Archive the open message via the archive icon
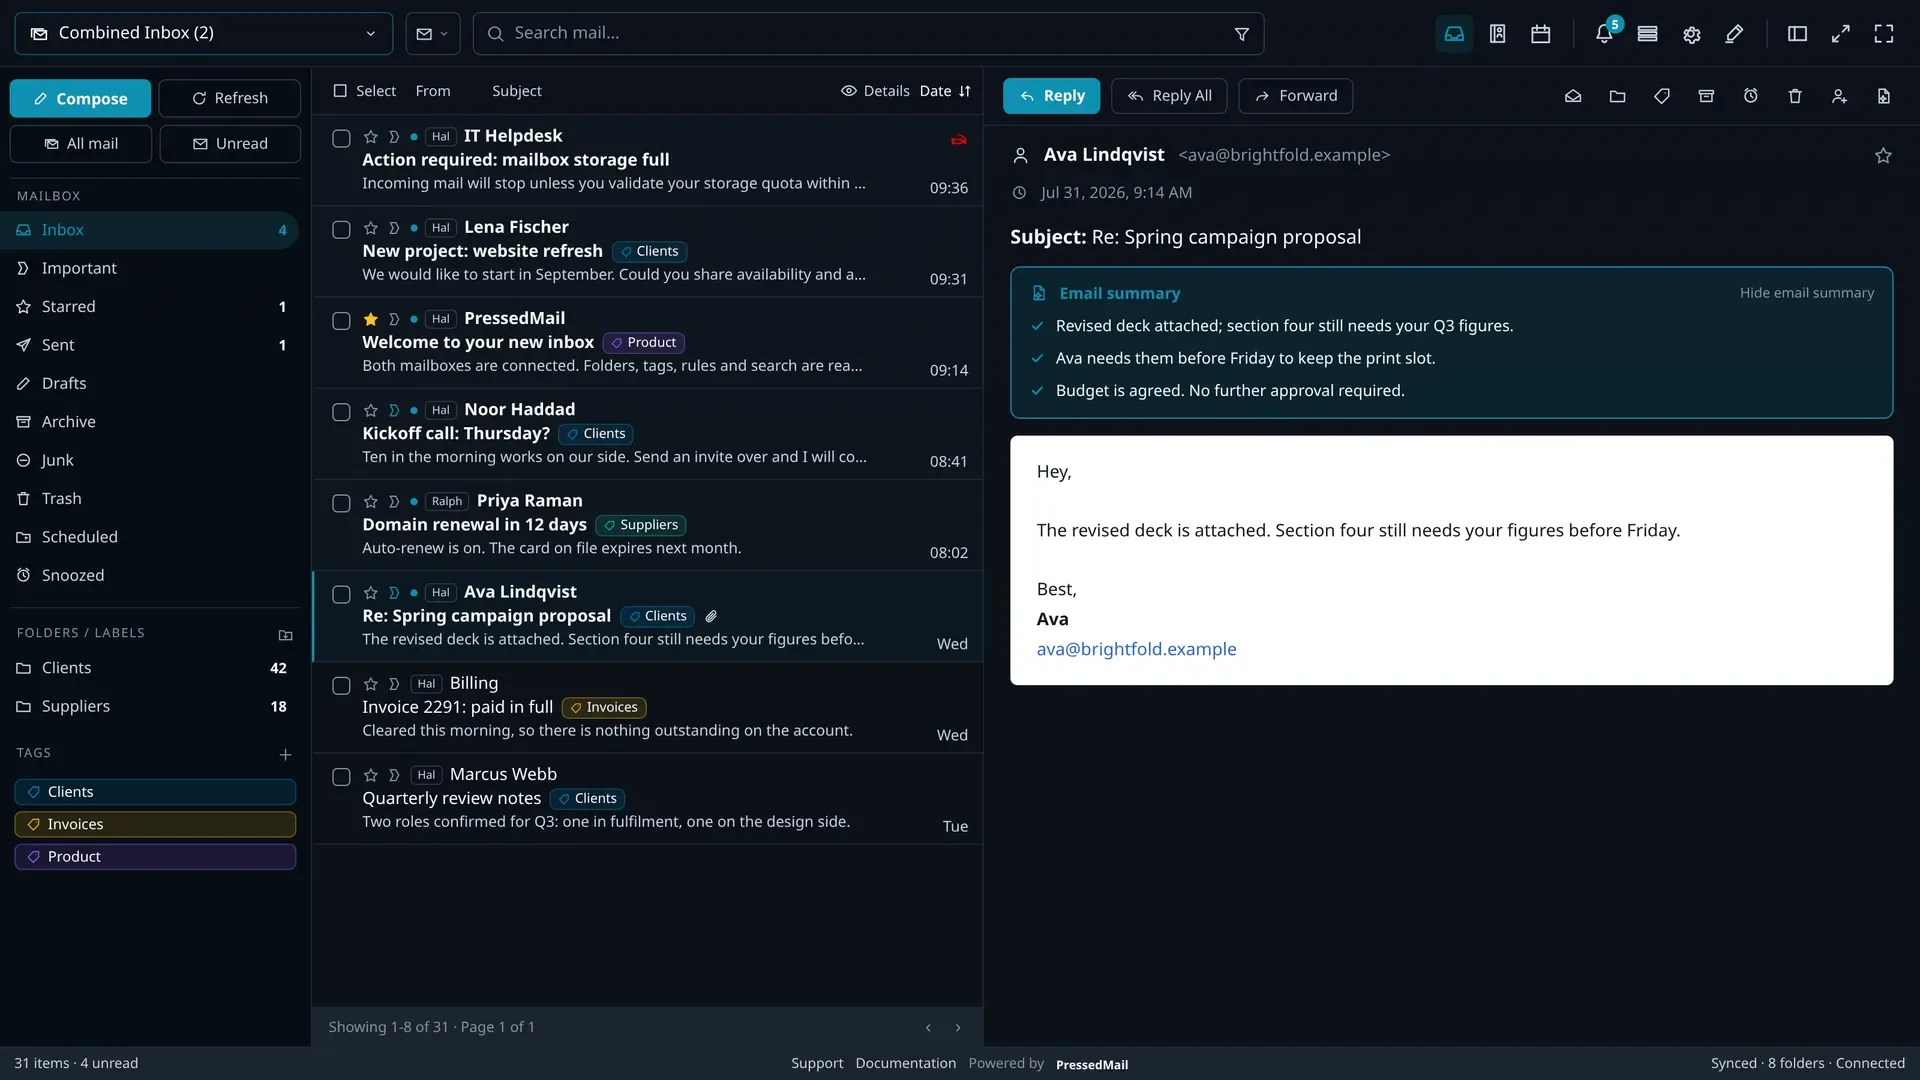Viewport: 1920px width, 1080px height. coord(1706,96)
